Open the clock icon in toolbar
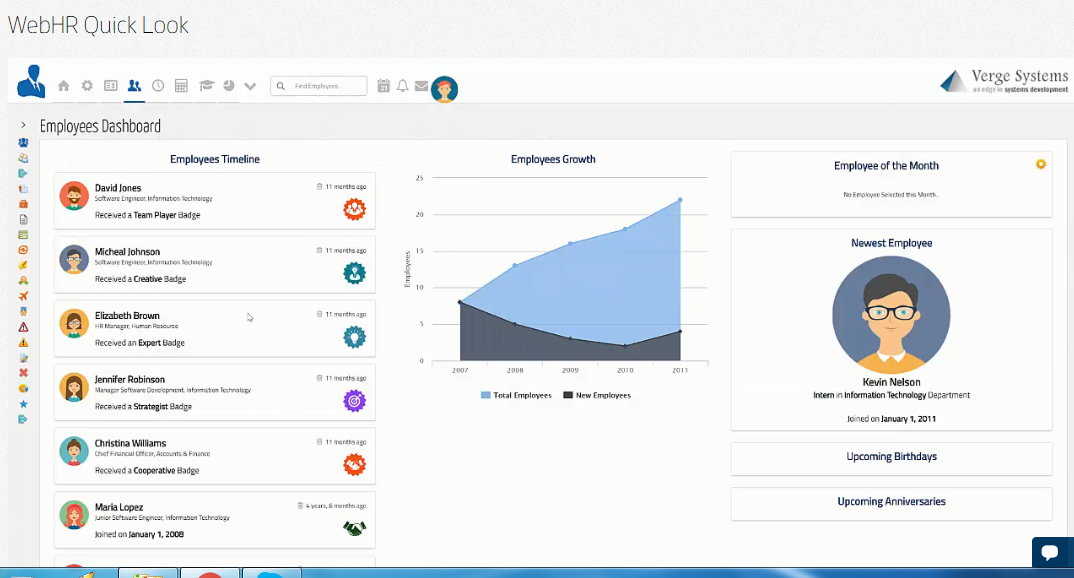 coord(158,86)
